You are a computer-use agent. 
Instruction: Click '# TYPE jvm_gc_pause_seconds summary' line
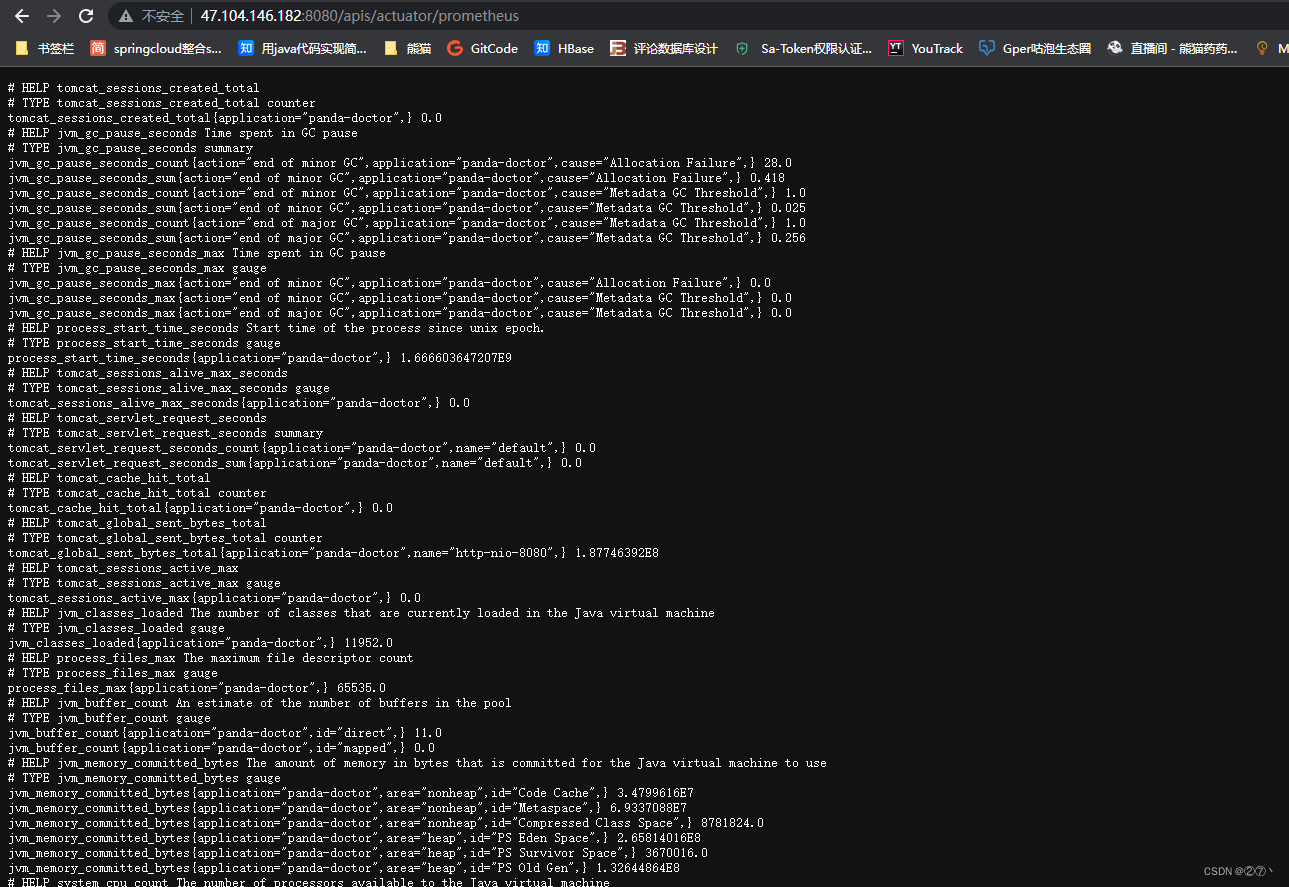(x=130, y=148)
